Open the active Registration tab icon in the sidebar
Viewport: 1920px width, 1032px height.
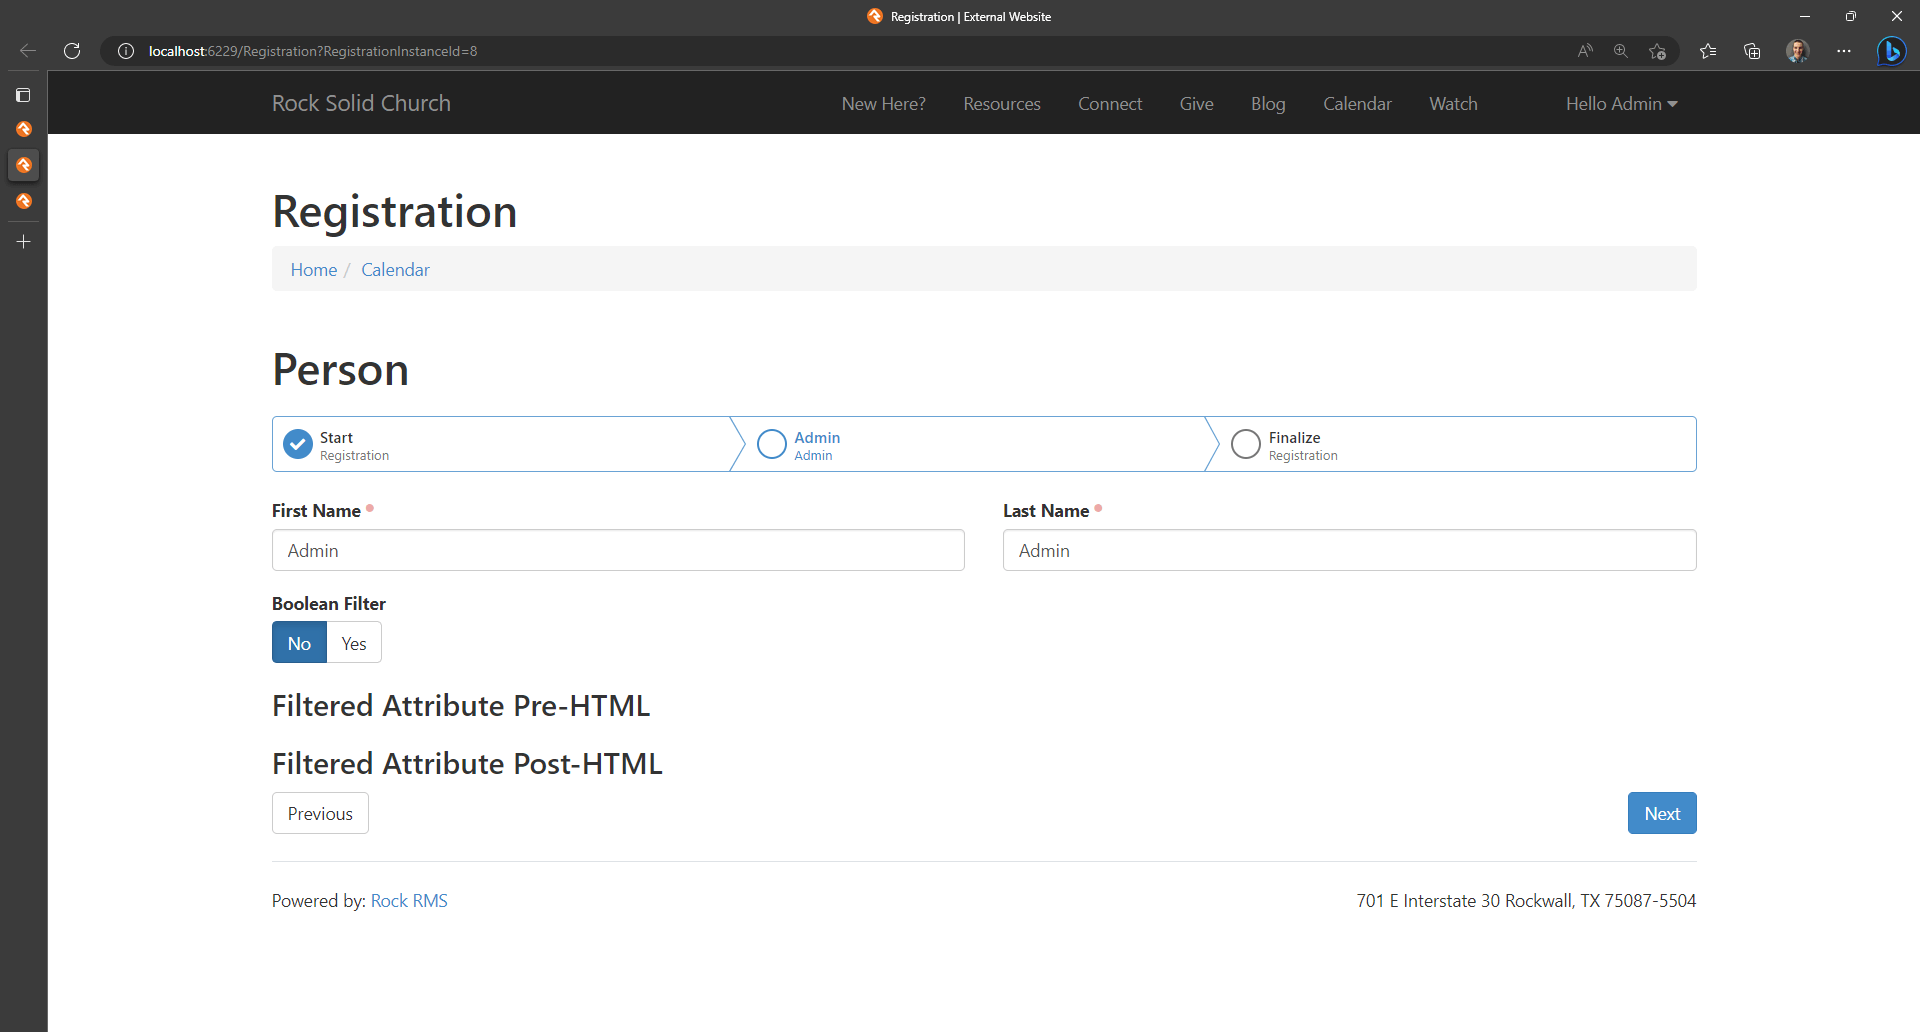point(24,165)
